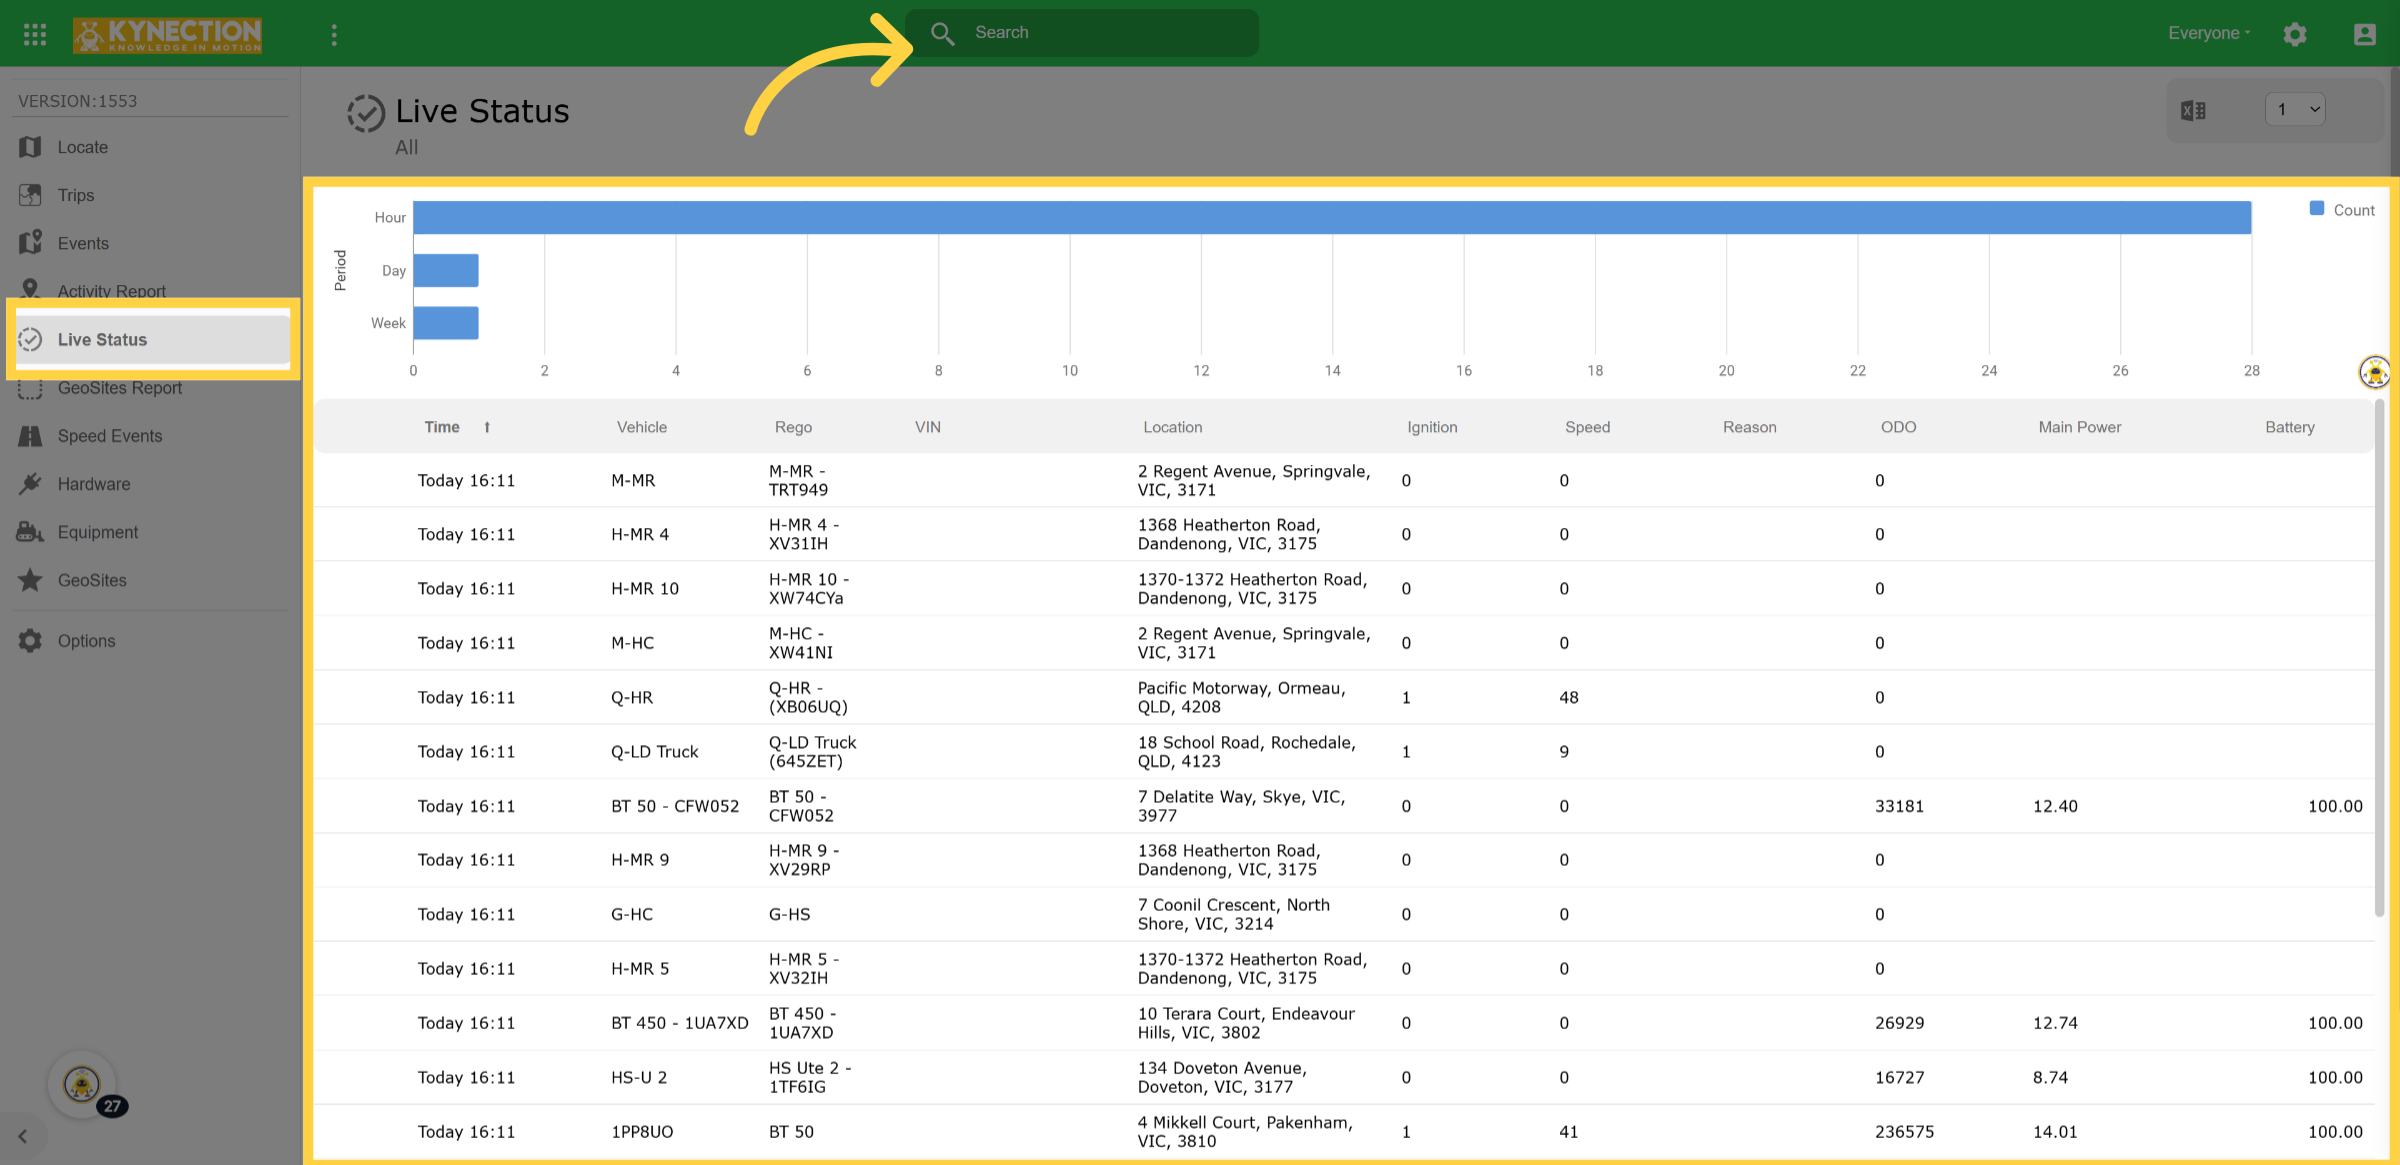Open the Options menu item
This screenshot has height=1165, width=2400.
tap(86, 641)
